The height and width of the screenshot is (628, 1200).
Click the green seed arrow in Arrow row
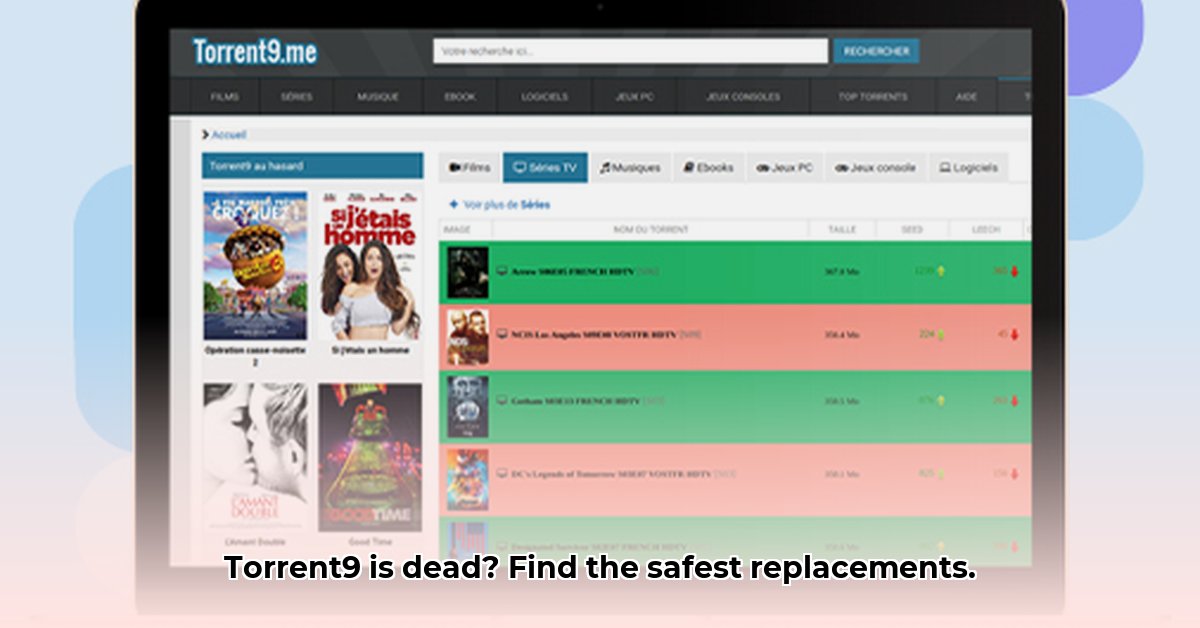[x=940, y=271]
